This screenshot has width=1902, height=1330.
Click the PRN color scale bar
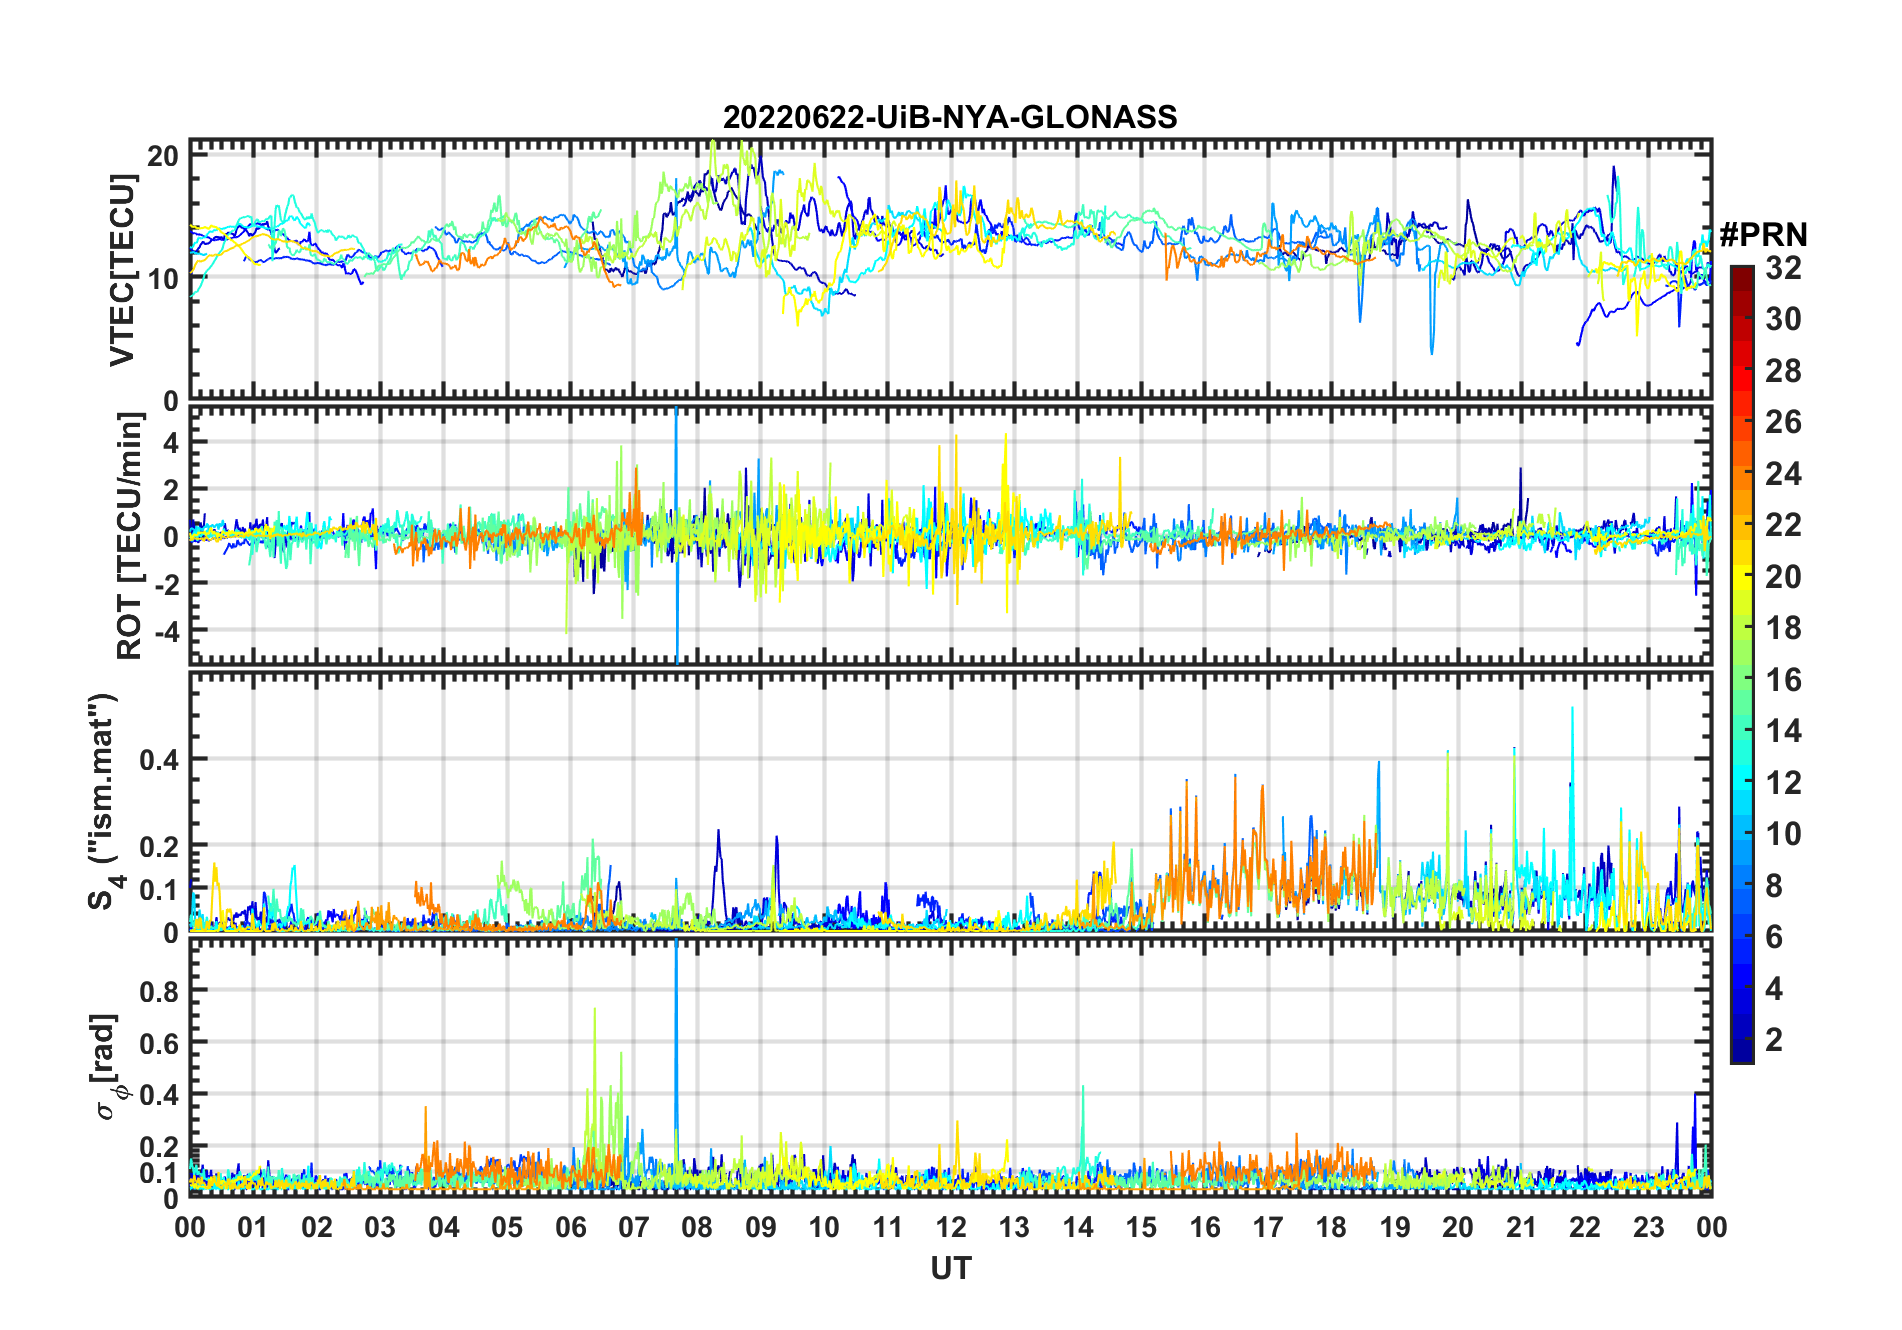click(1742, 664)
